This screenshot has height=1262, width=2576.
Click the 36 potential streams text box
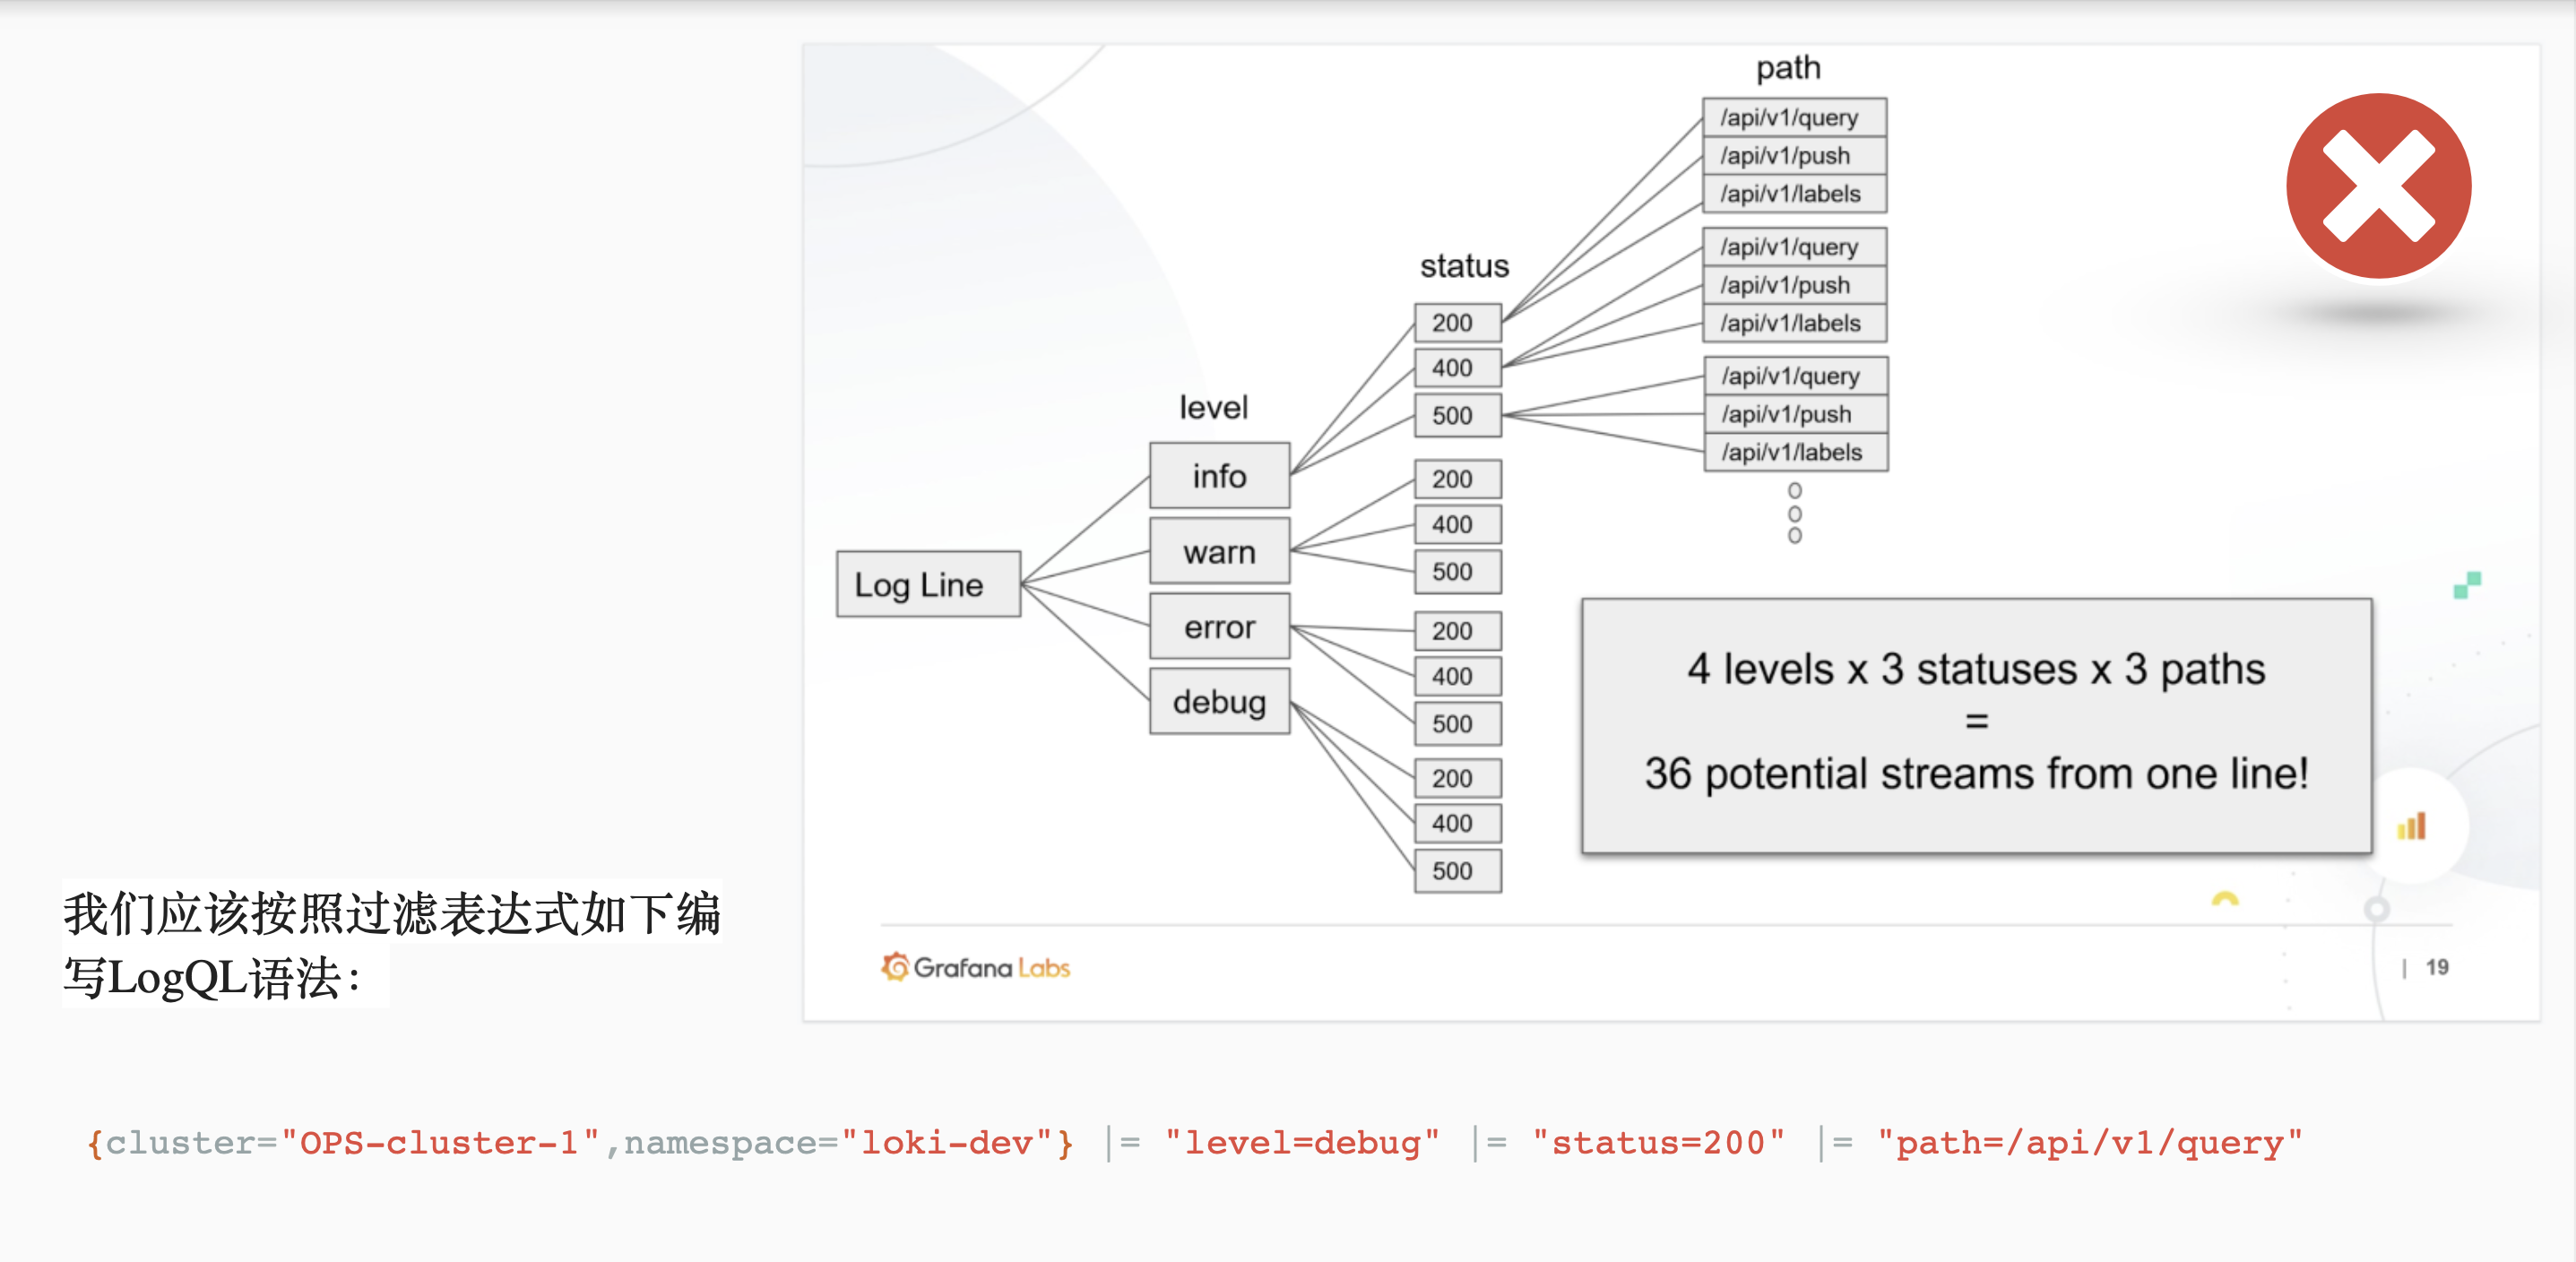1976,725
